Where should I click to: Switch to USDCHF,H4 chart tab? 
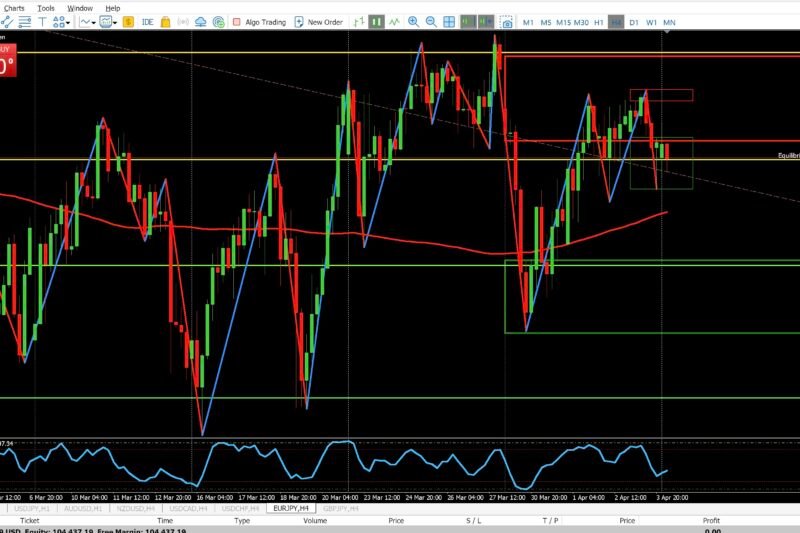240,509
